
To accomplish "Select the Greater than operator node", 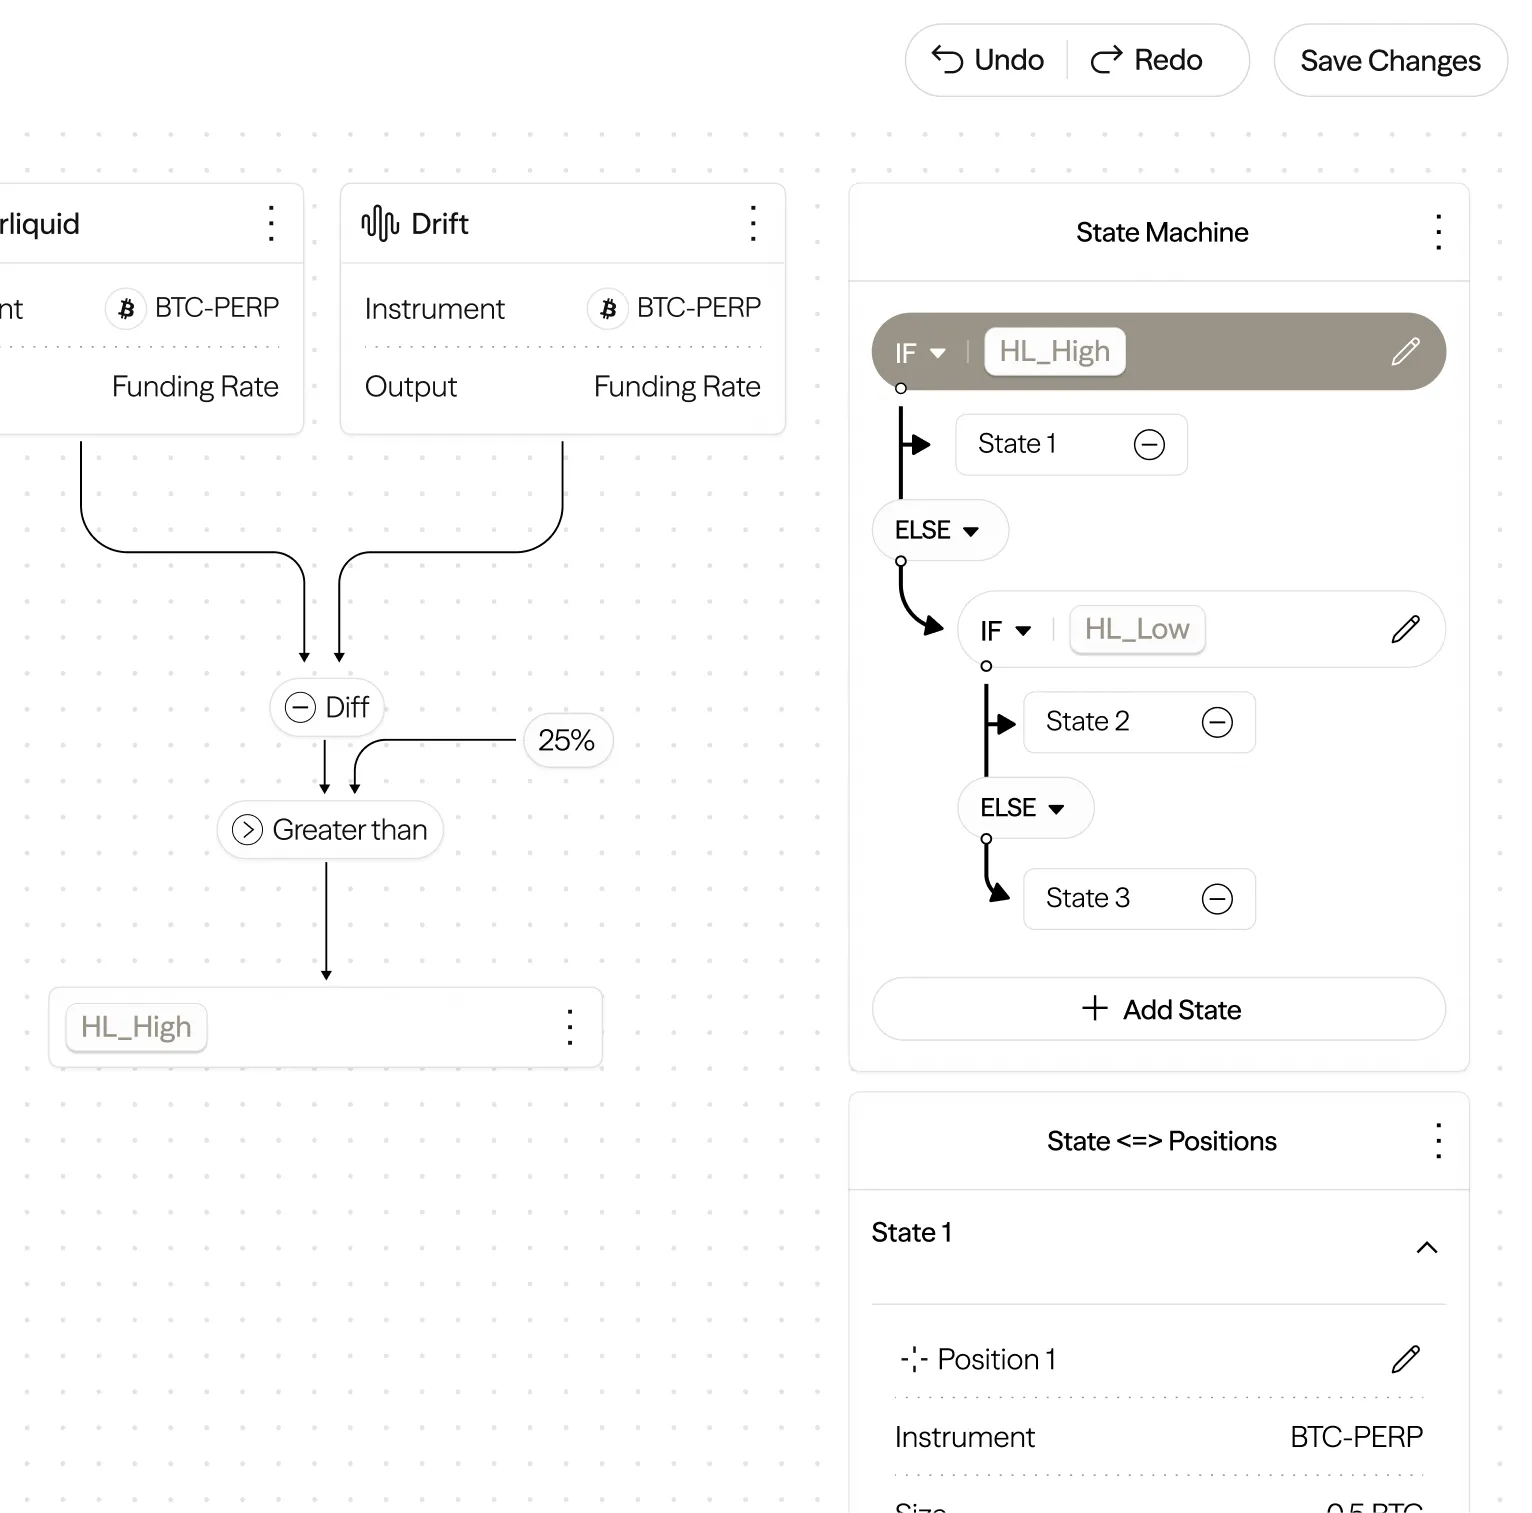I will click(x=330, y=830).
